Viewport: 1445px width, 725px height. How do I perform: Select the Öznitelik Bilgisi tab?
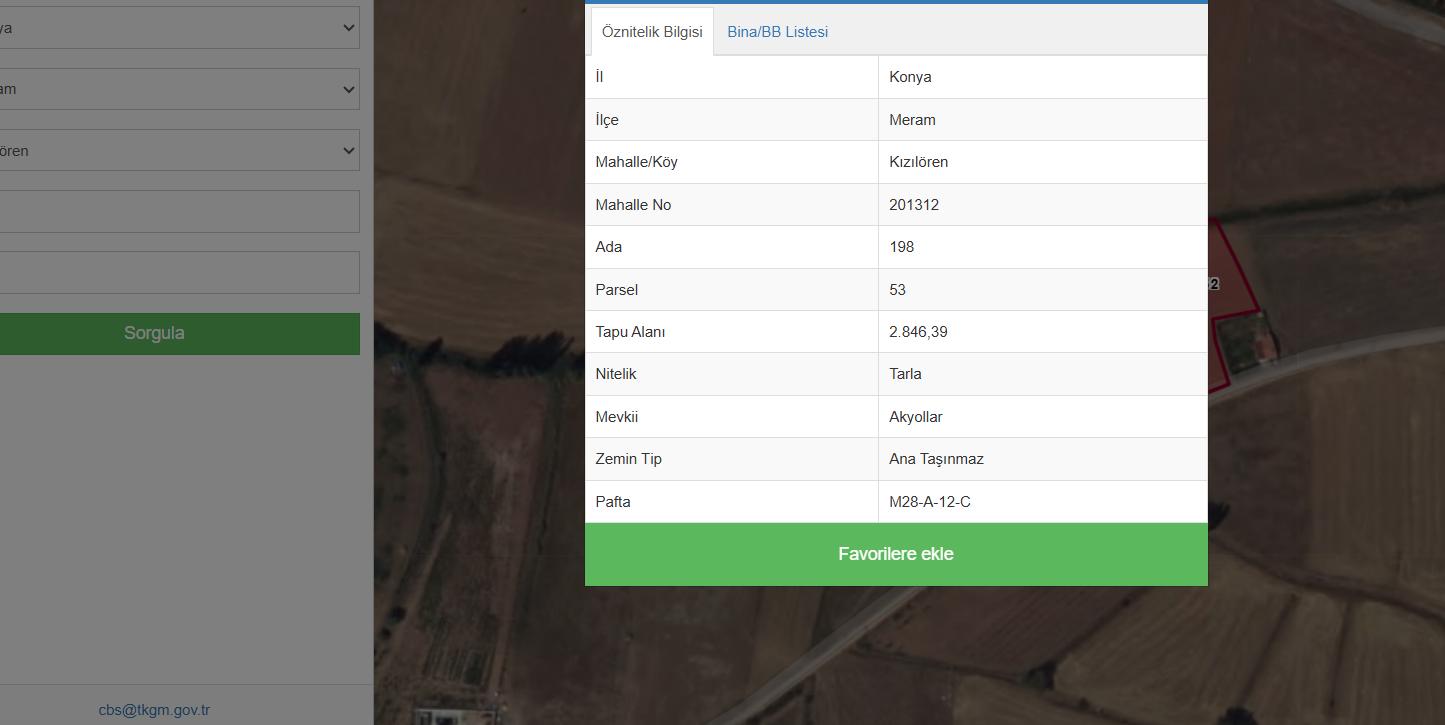pyautogui.click(x=652, y=32)
